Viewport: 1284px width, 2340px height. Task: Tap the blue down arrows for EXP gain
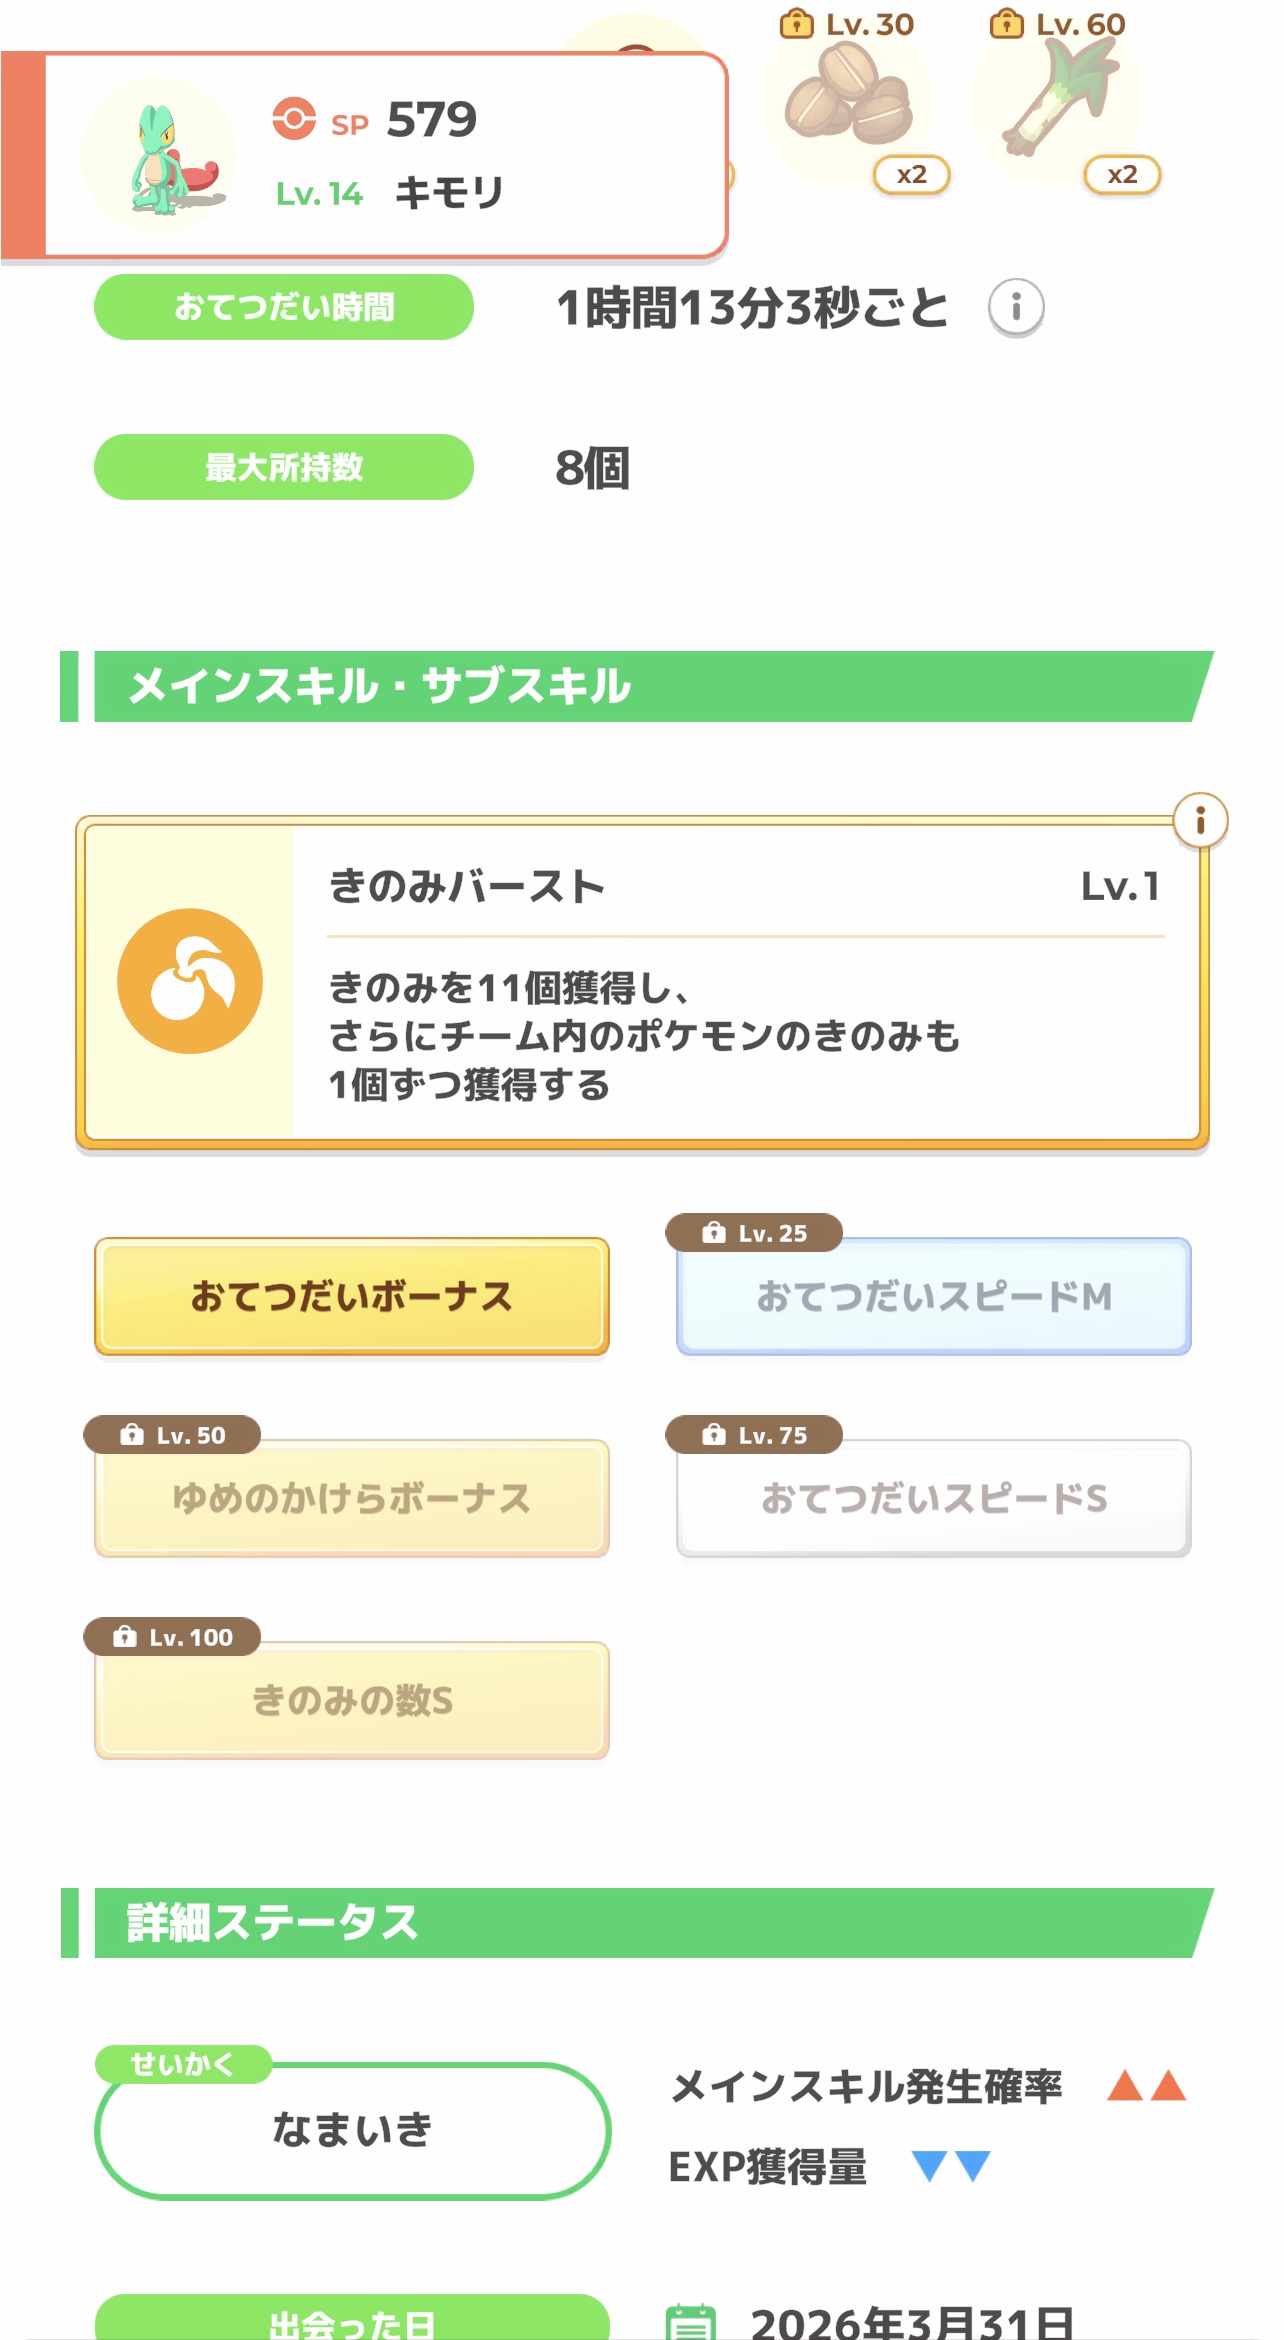[x=951, y=2166]
